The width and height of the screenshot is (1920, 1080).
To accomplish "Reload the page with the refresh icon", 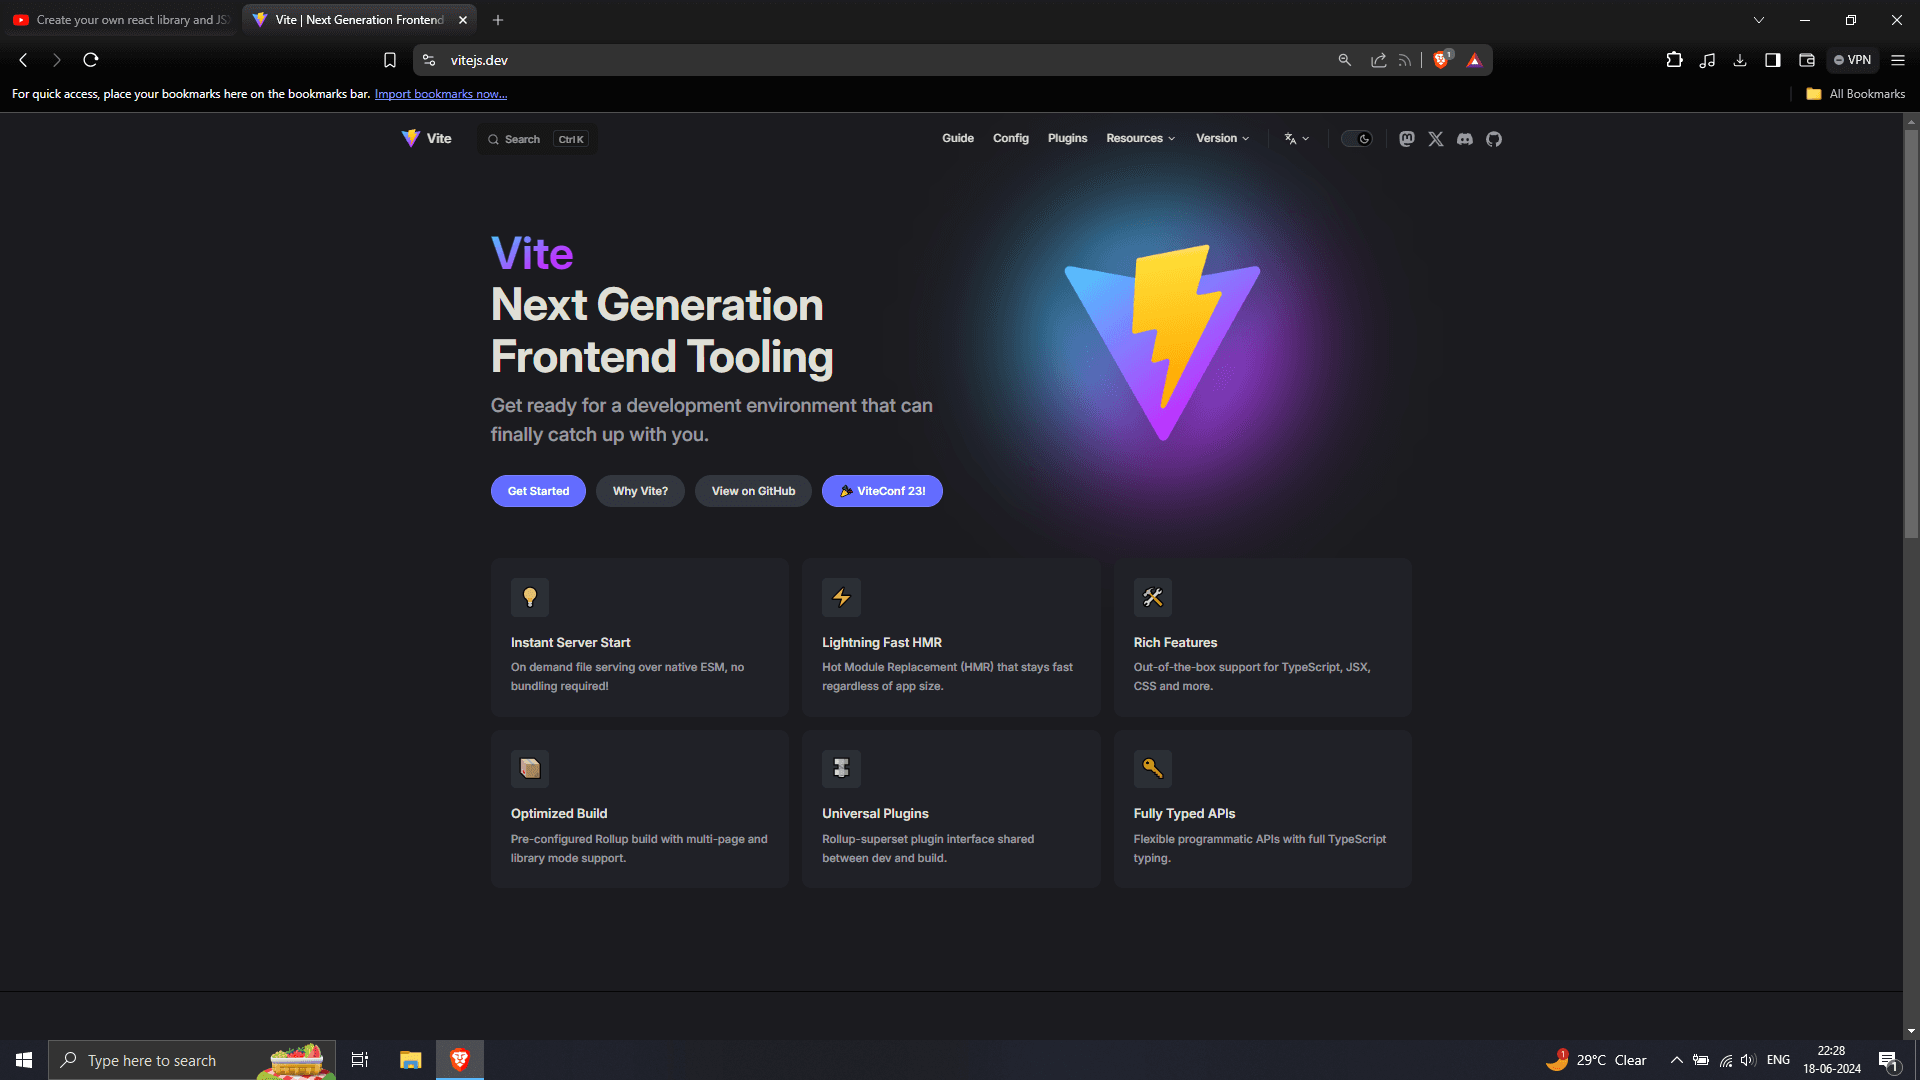I will [91, 60].
